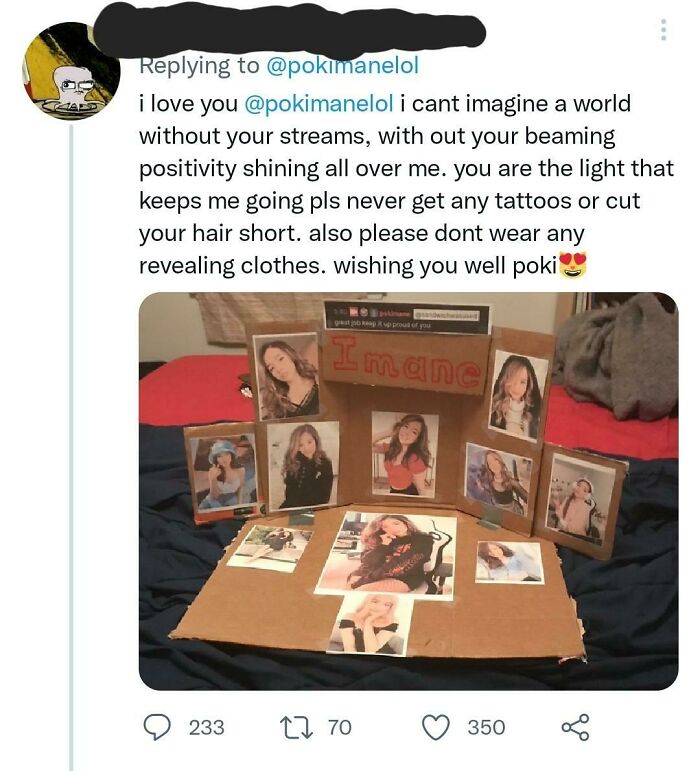Click the stream screenshot atop the display
Screen dimensions: 700x771
[406, 317]
